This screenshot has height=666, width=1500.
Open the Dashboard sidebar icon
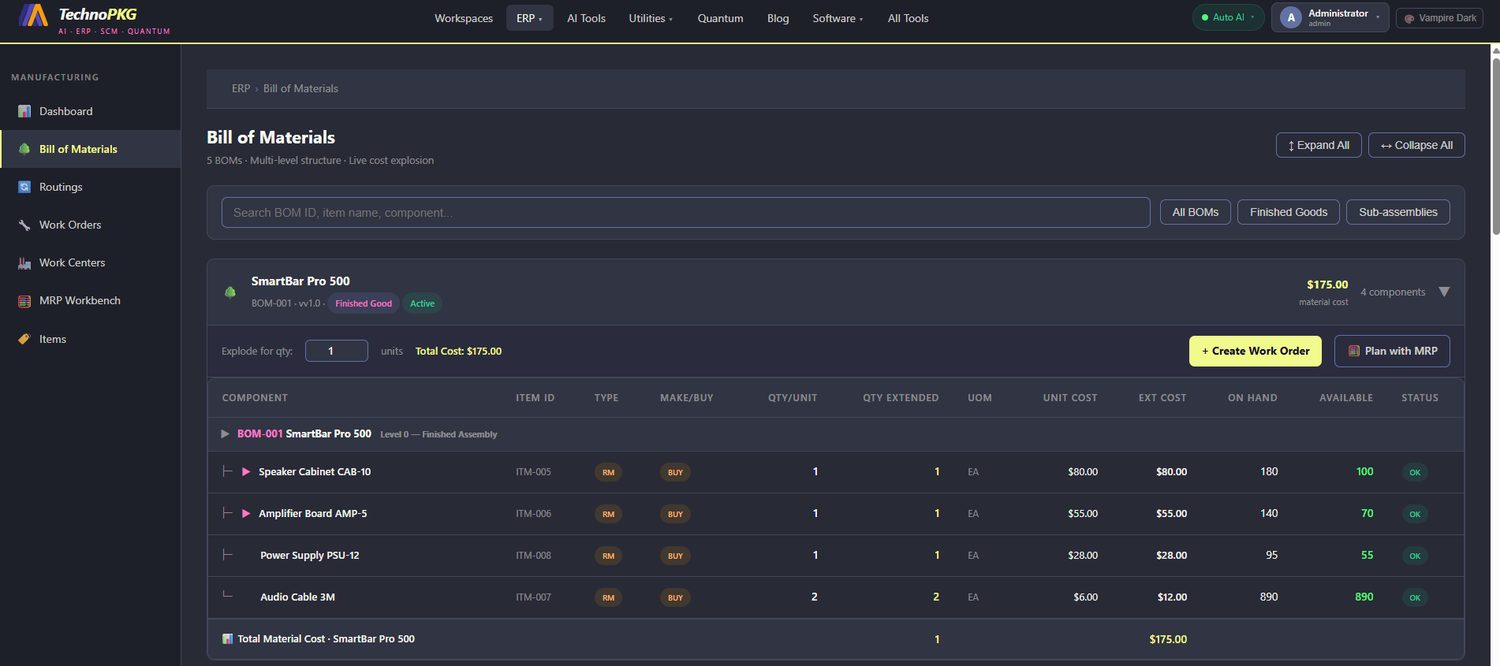tap(24, 111)
